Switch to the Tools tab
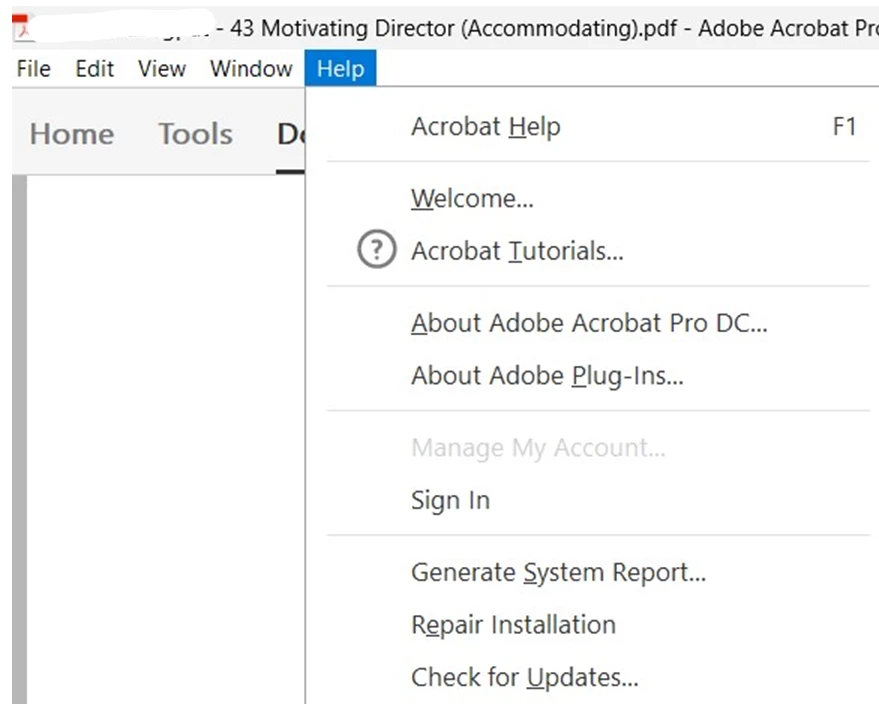The width and height of the screenshot is (879, 721). [x=196, y=134]
